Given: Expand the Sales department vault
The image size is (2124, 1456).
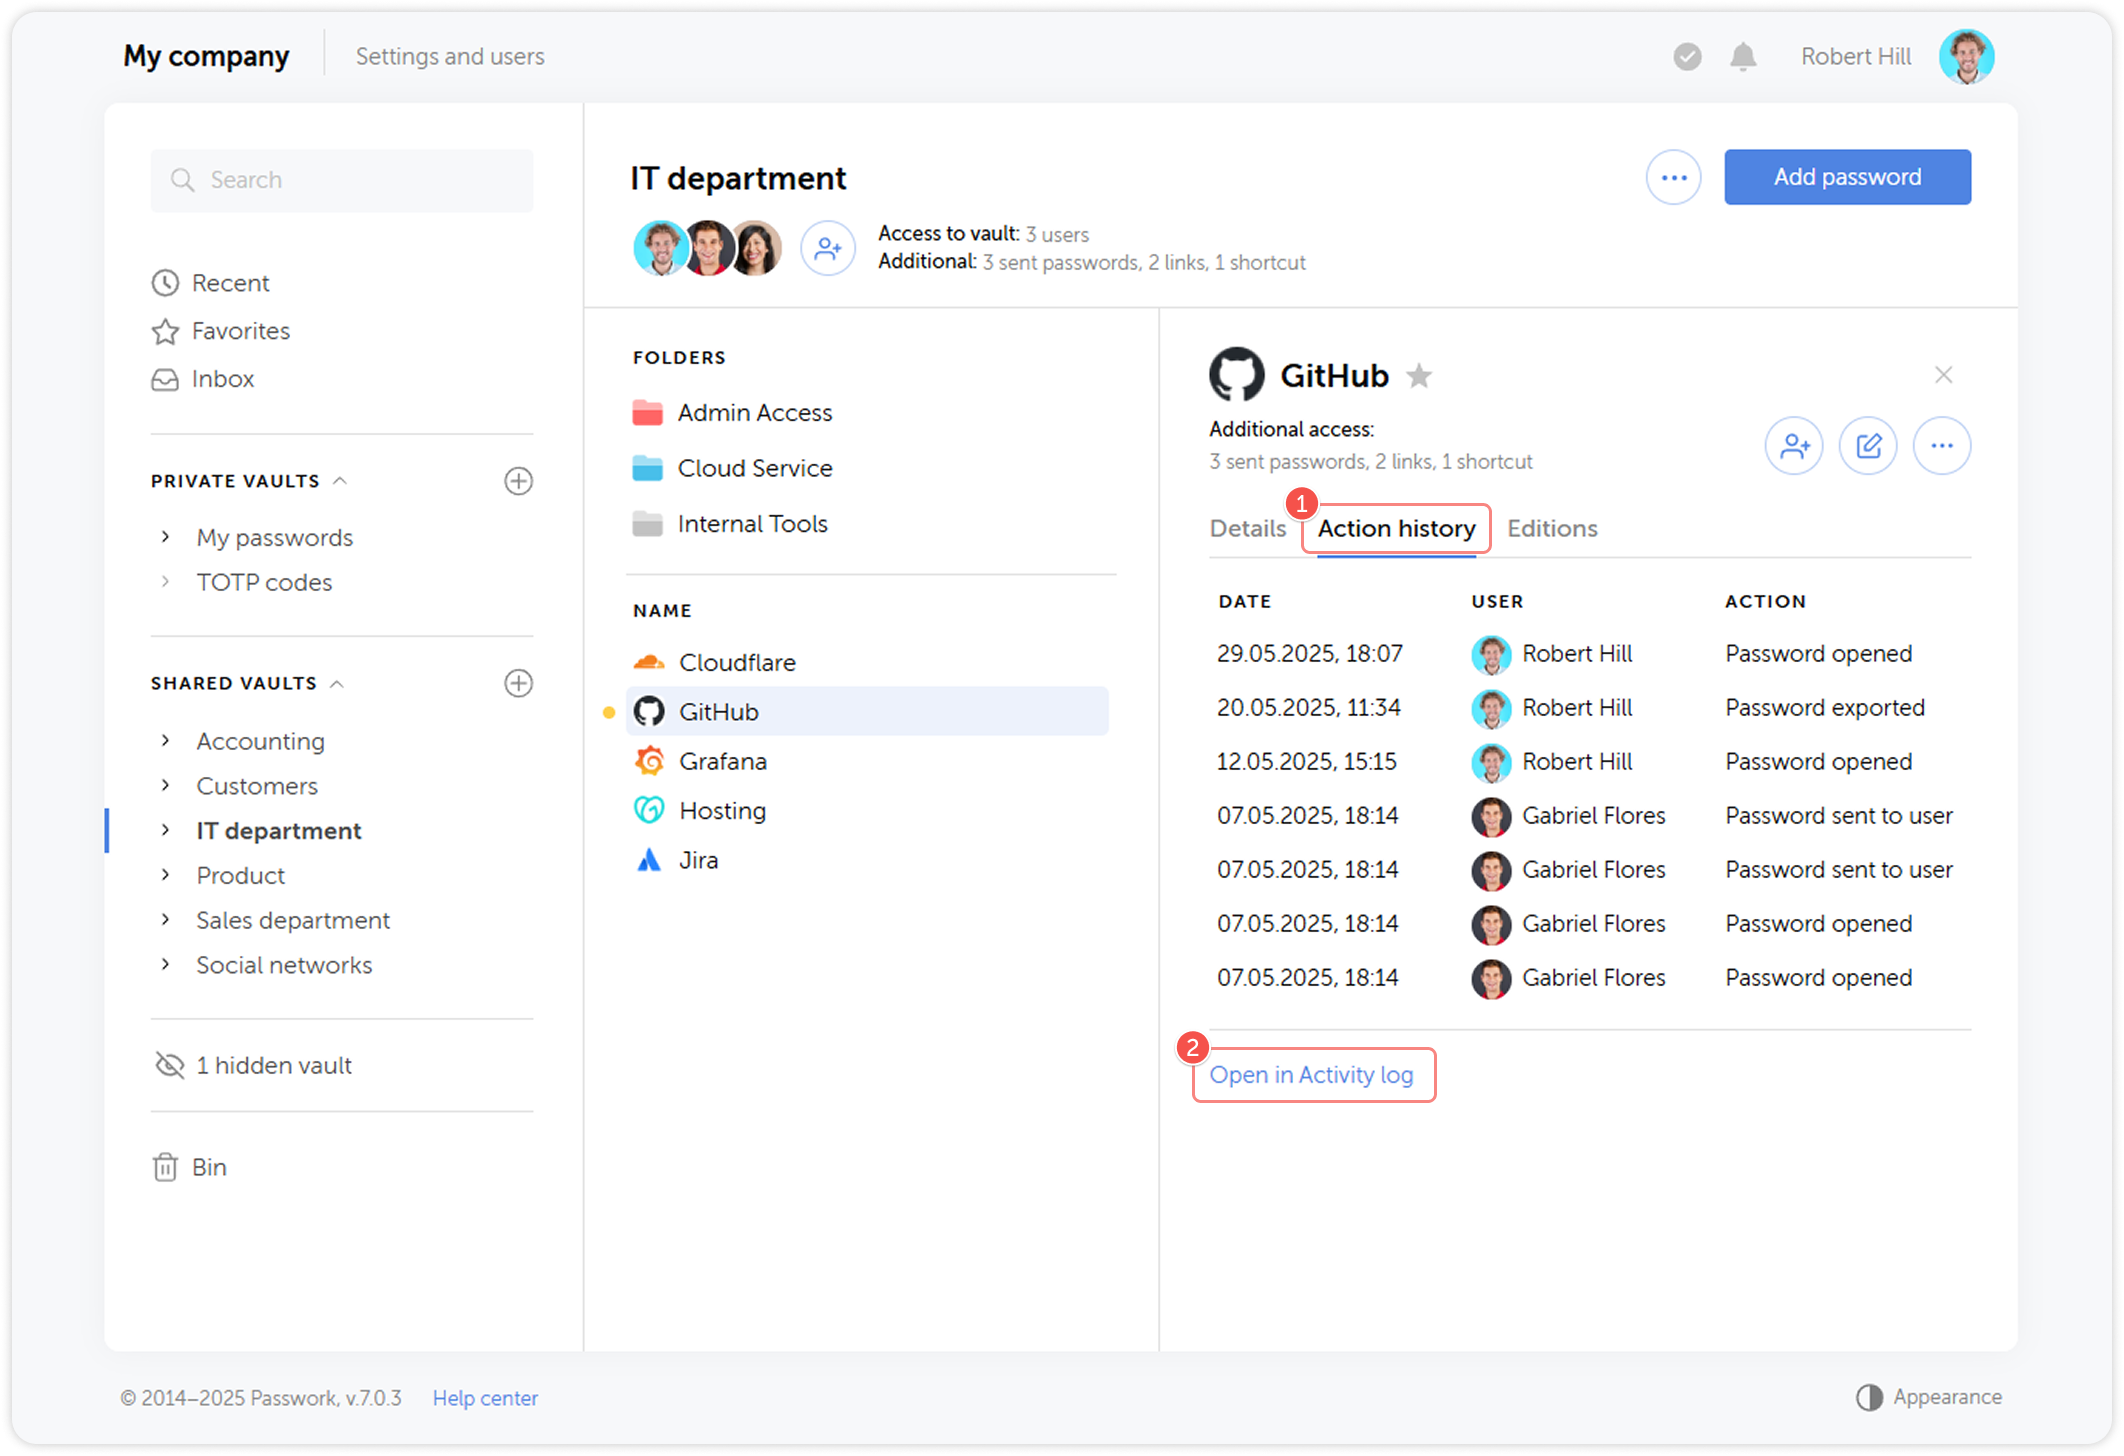Looking at the screenshot, I should pos(166,920).
